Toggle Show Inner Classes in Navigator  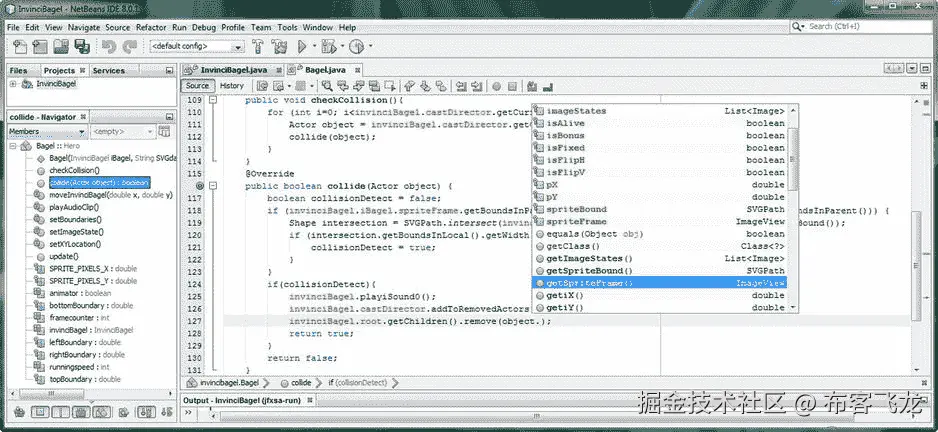pos(102,412)
